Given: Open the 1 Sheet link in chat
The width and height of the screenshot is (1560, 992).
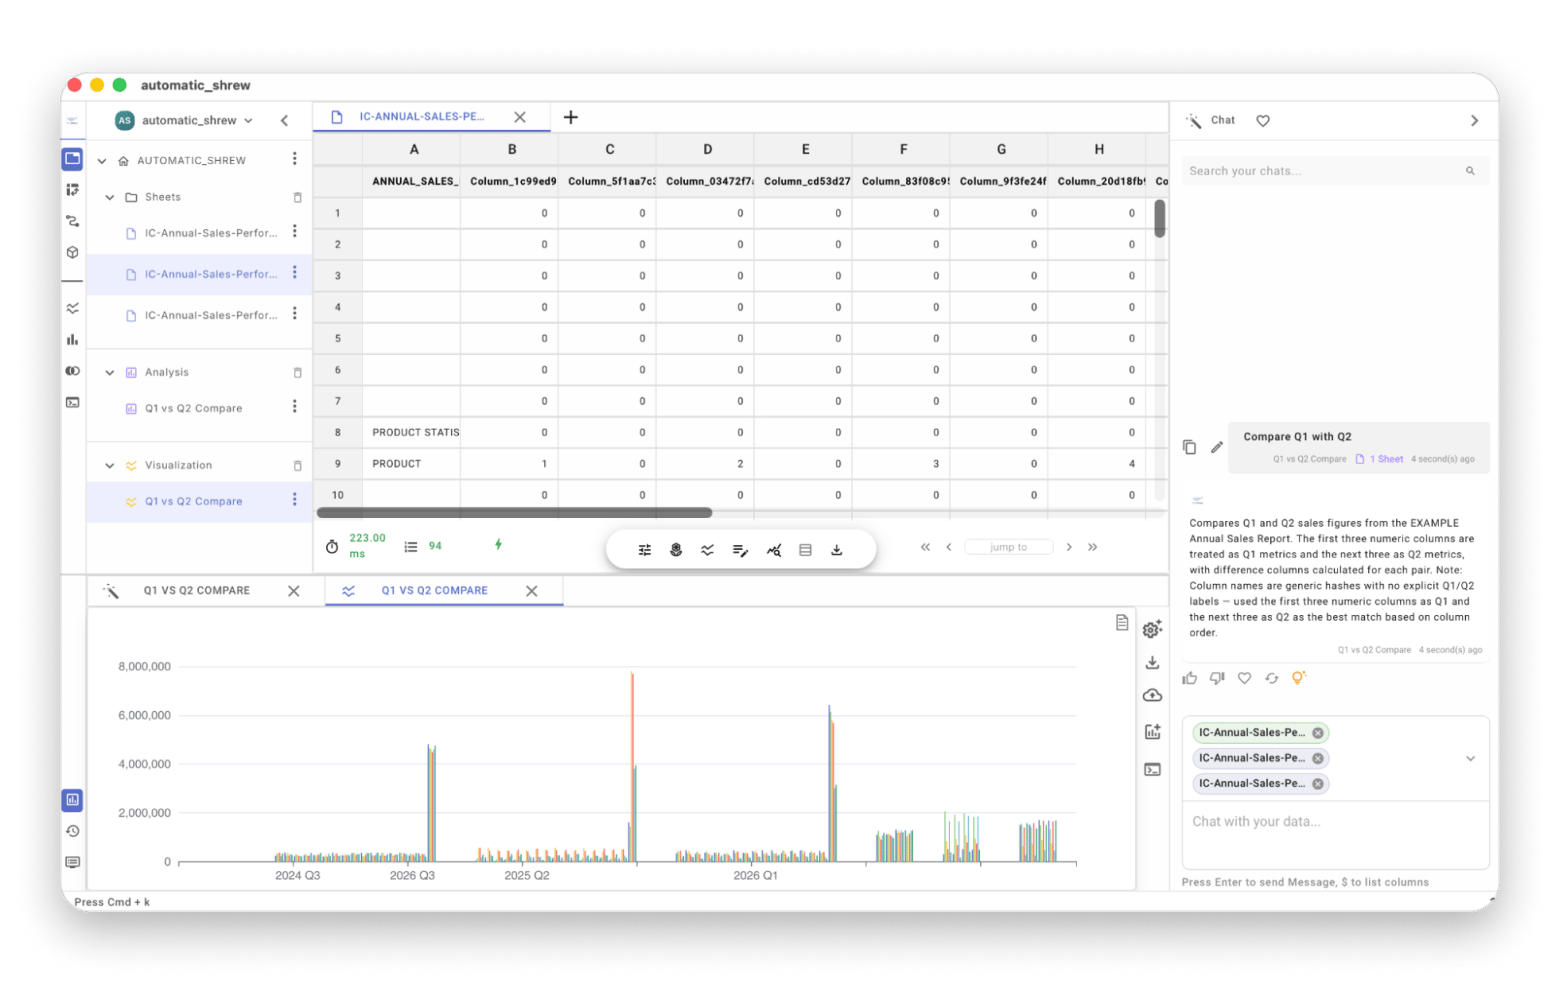Looking at the screenshot, I should point(1380,459).
